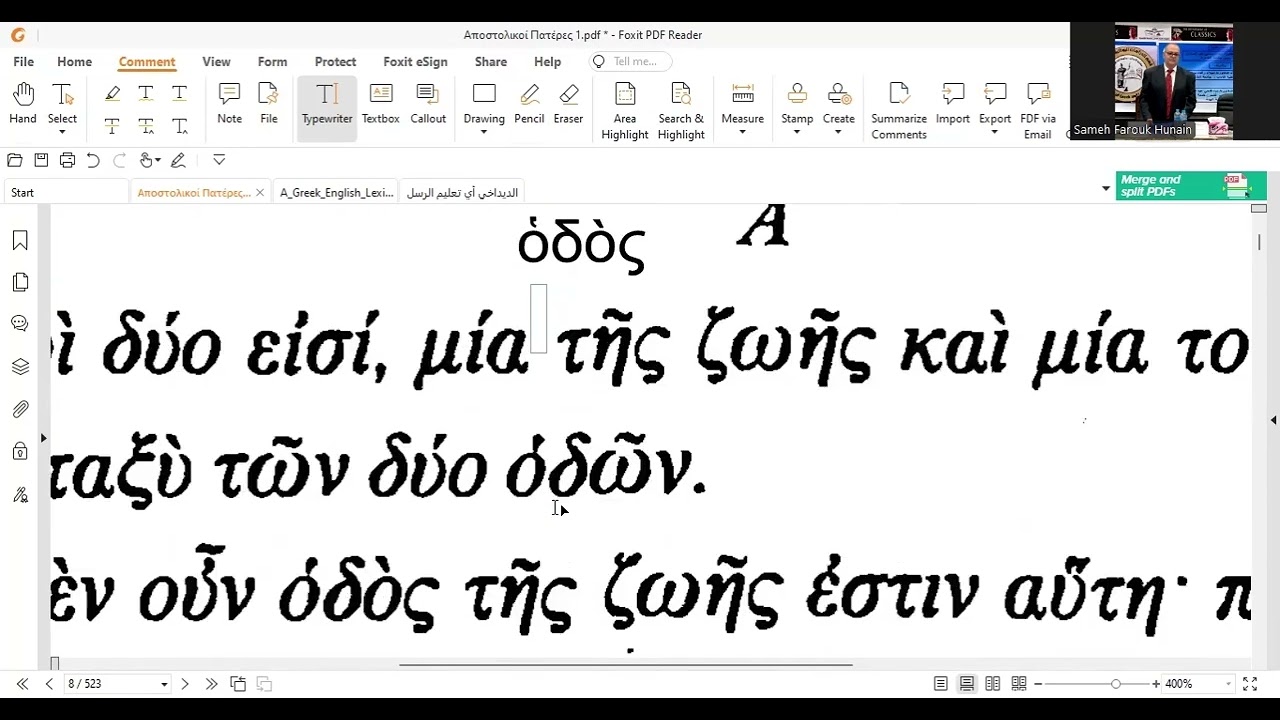Open the Stamp dropdown
1280x720 pixels.
(x=797, y=132)
